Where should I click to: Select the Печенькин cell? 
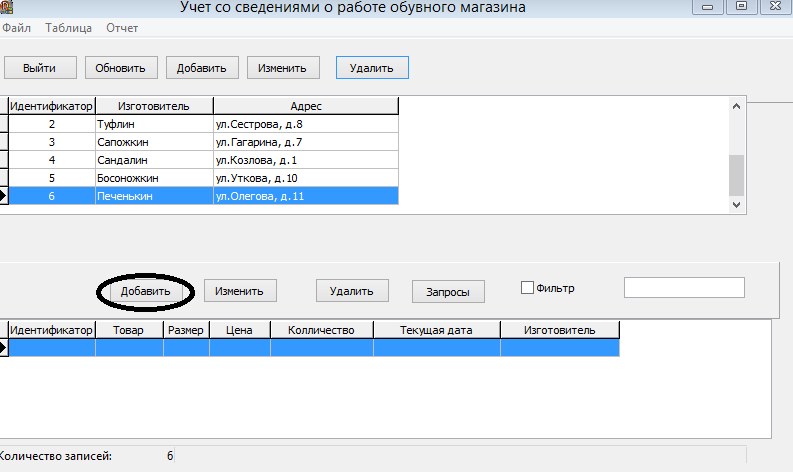coord(154,196)
